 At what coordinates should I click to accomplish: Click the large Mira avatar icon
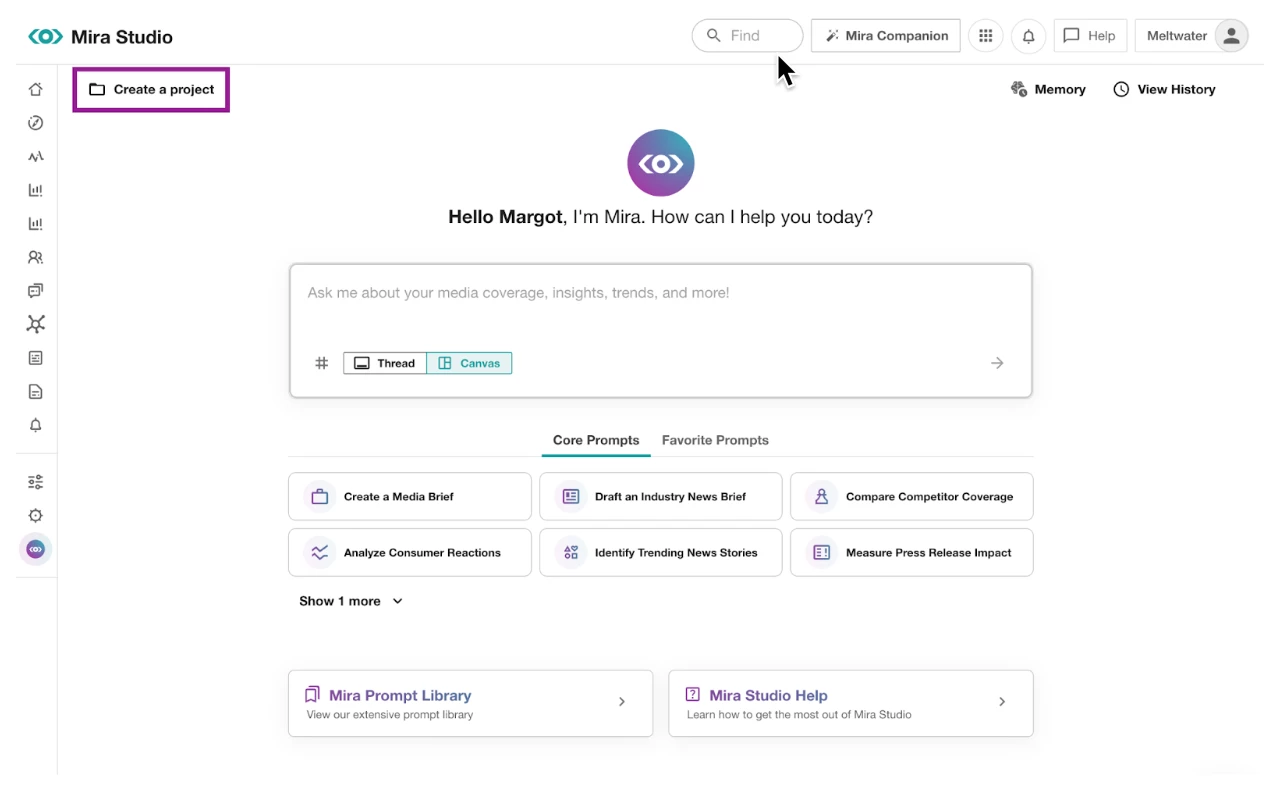click(x=661, y=163)
